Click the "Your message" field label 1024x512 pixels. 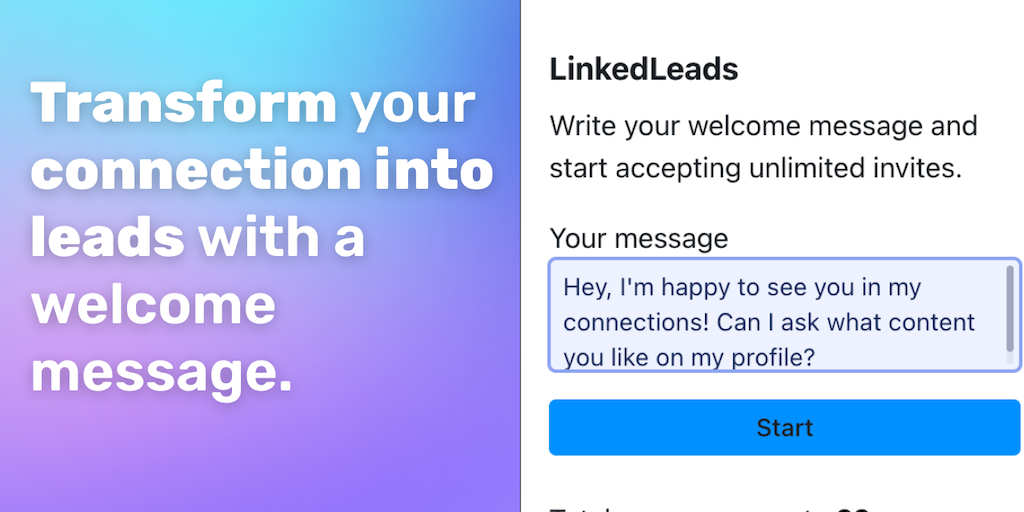pyautogui.click(x=639, y=239)
